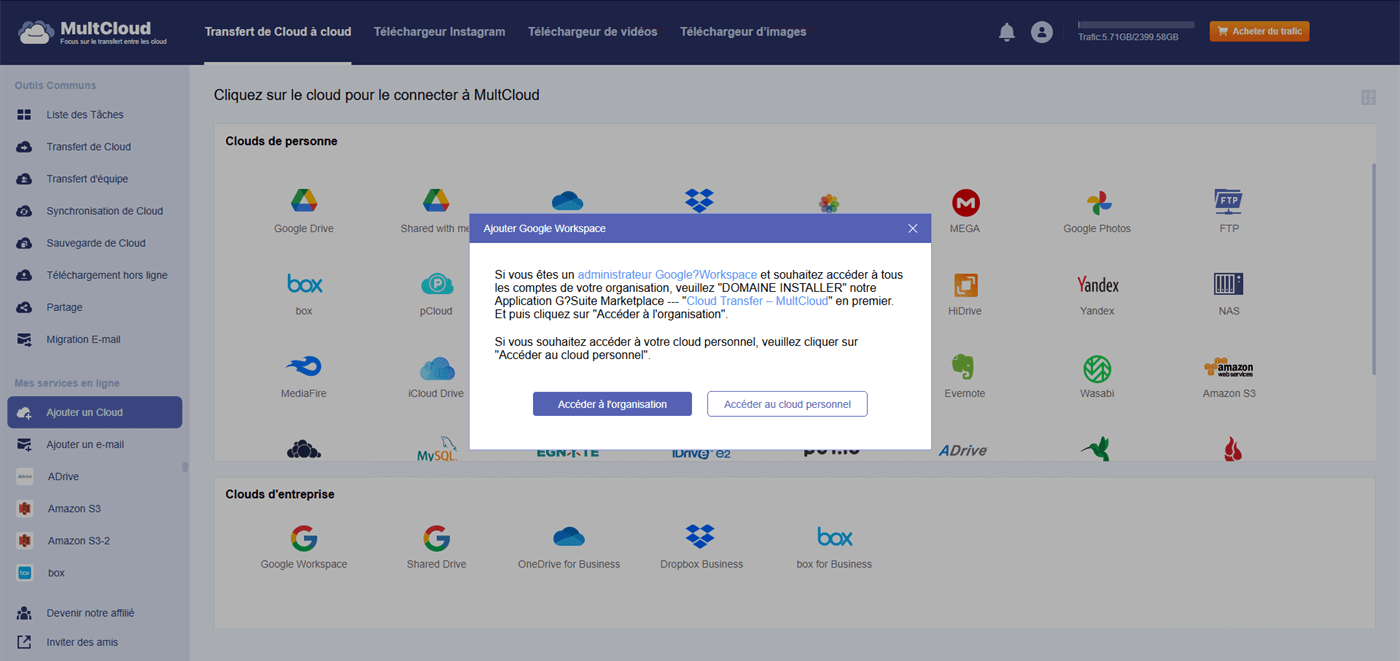Click the Google Workspace enterprise icon
The width and height of the screenshot is (1400, 661).
click(304, 538)
